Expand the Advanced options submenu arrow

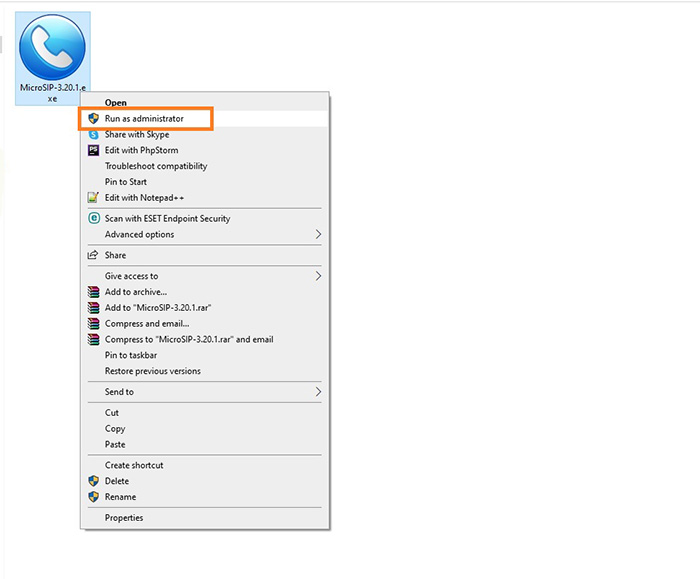point(318,234)
